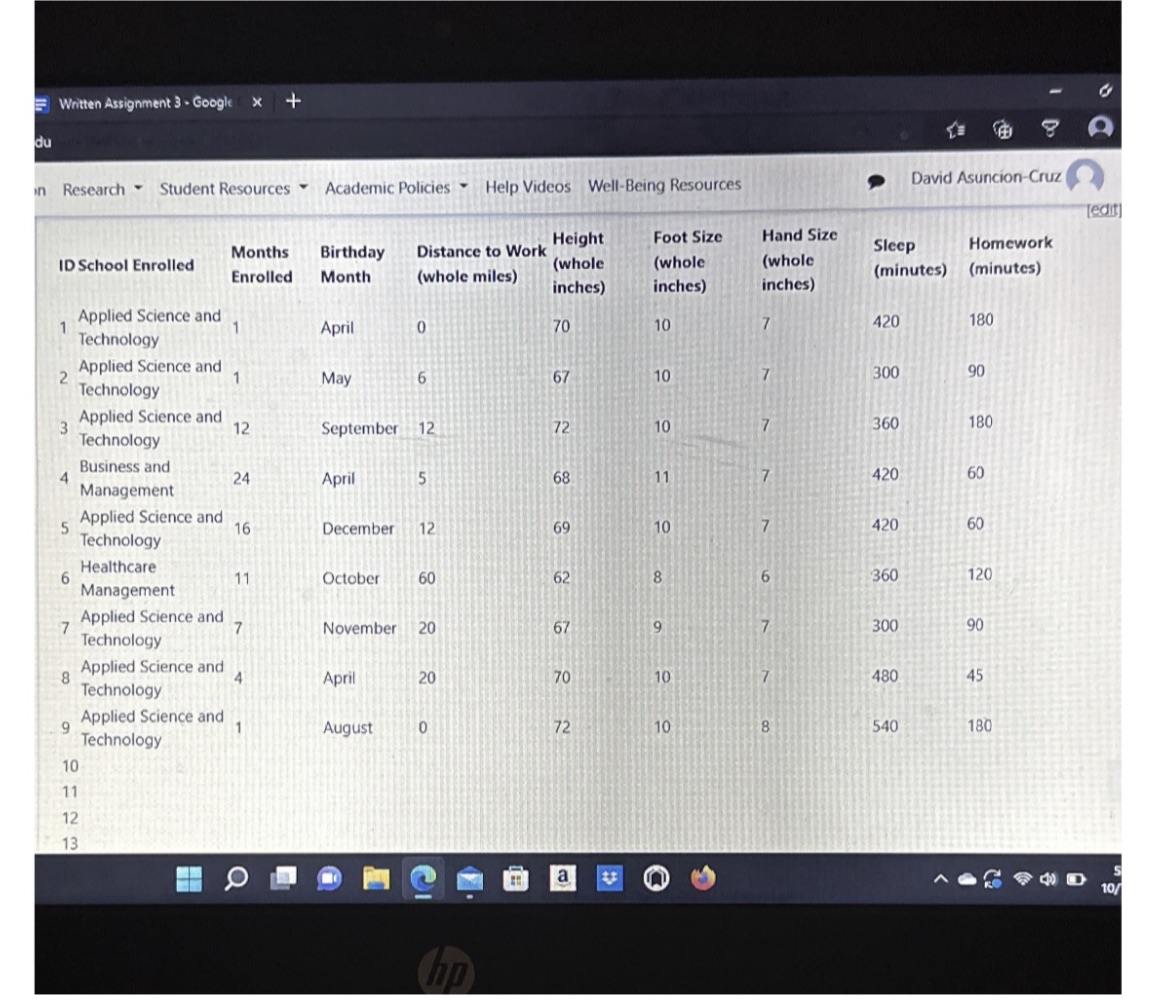Open Task View from the taskbar
Screen dimensions: 1149x1000
pos(283,879)
